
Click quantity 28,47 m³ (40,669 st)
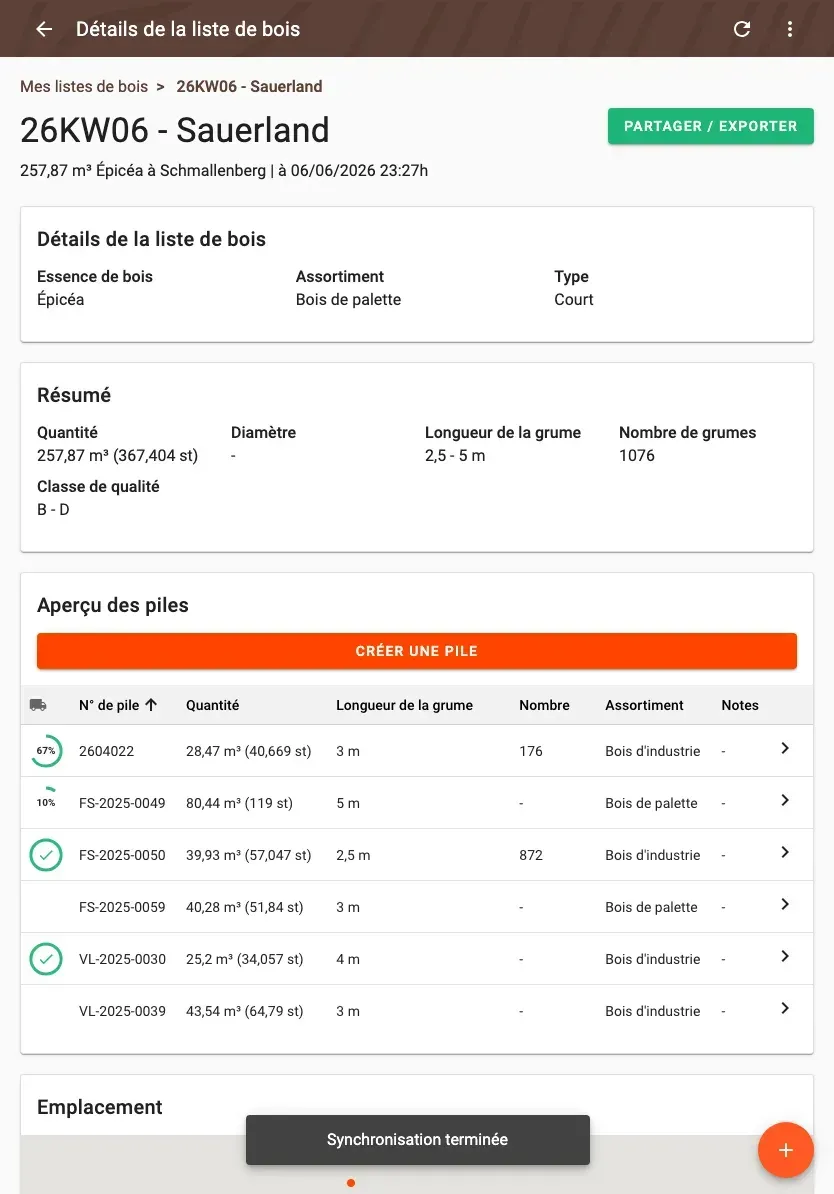tap(248, 751)
